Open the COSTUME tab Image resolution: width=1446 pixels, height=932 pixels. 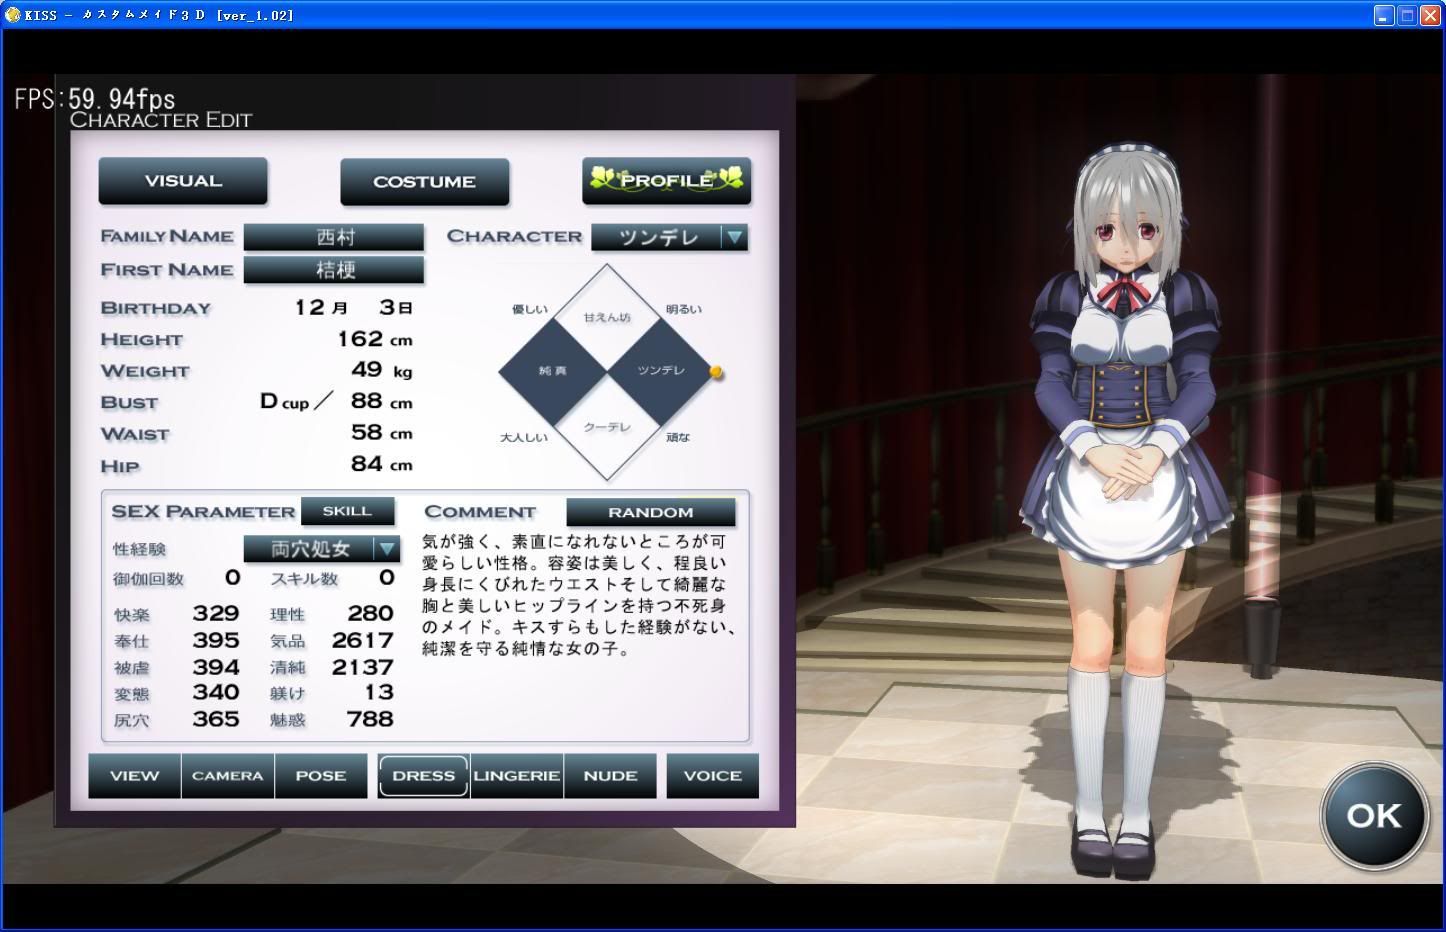pos(425,182)
